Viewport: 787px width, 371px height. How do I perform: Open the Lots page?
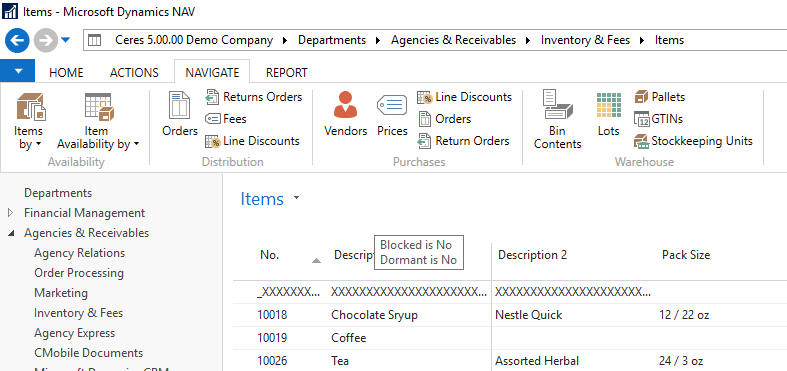point(608,114)
